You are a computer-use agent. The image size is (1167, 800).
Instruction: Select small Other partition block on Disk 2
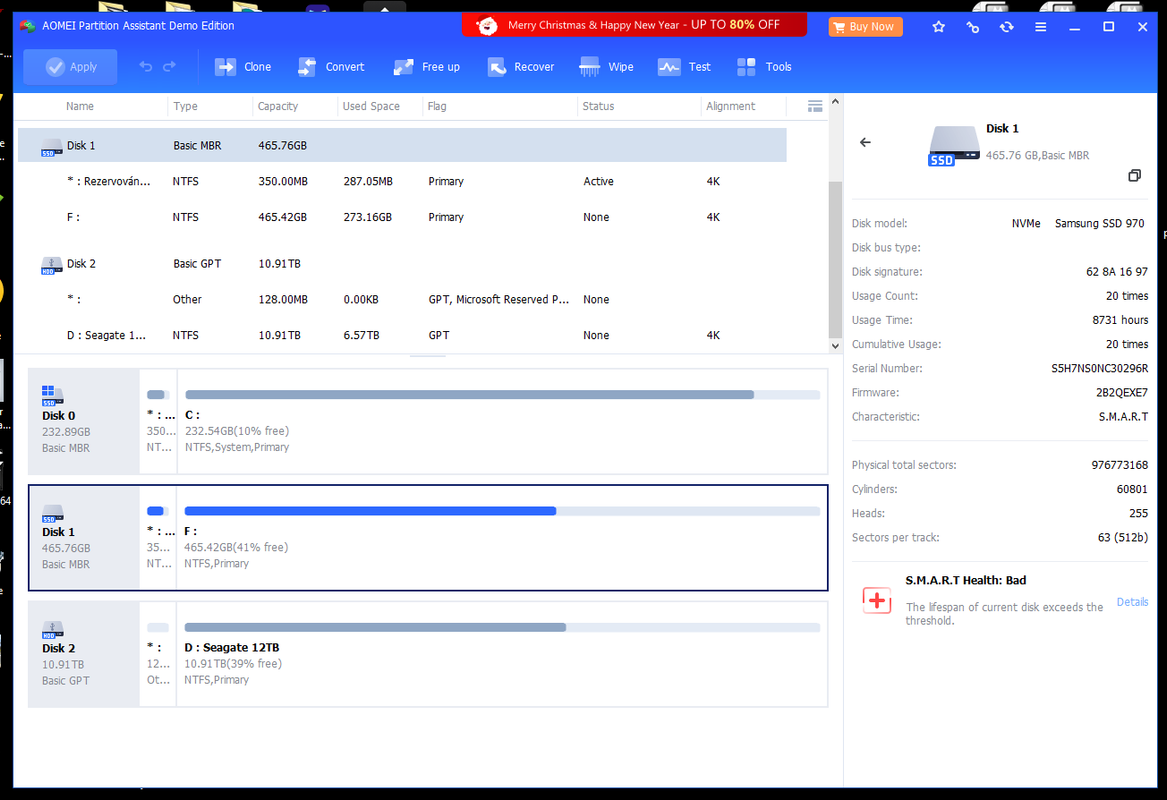[x=159, y=654]
